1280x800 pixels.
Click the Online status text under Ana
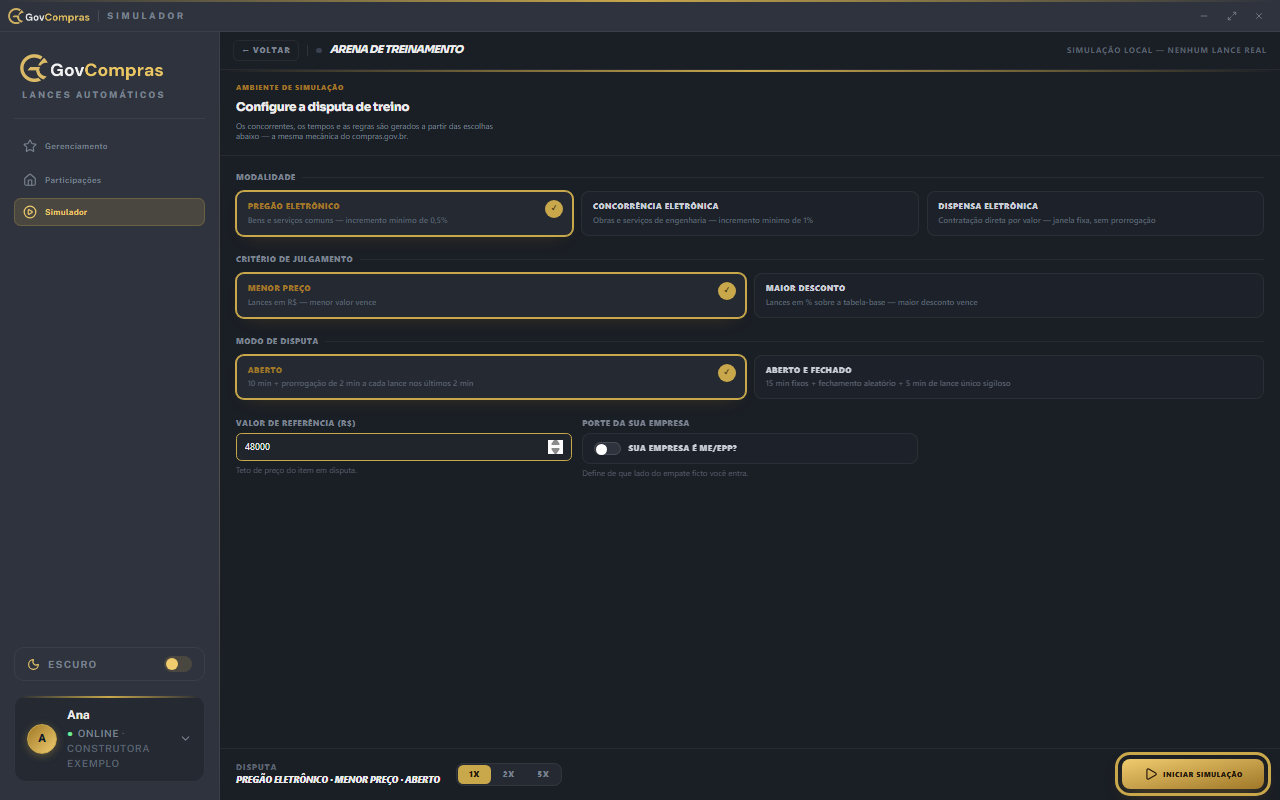98,734
